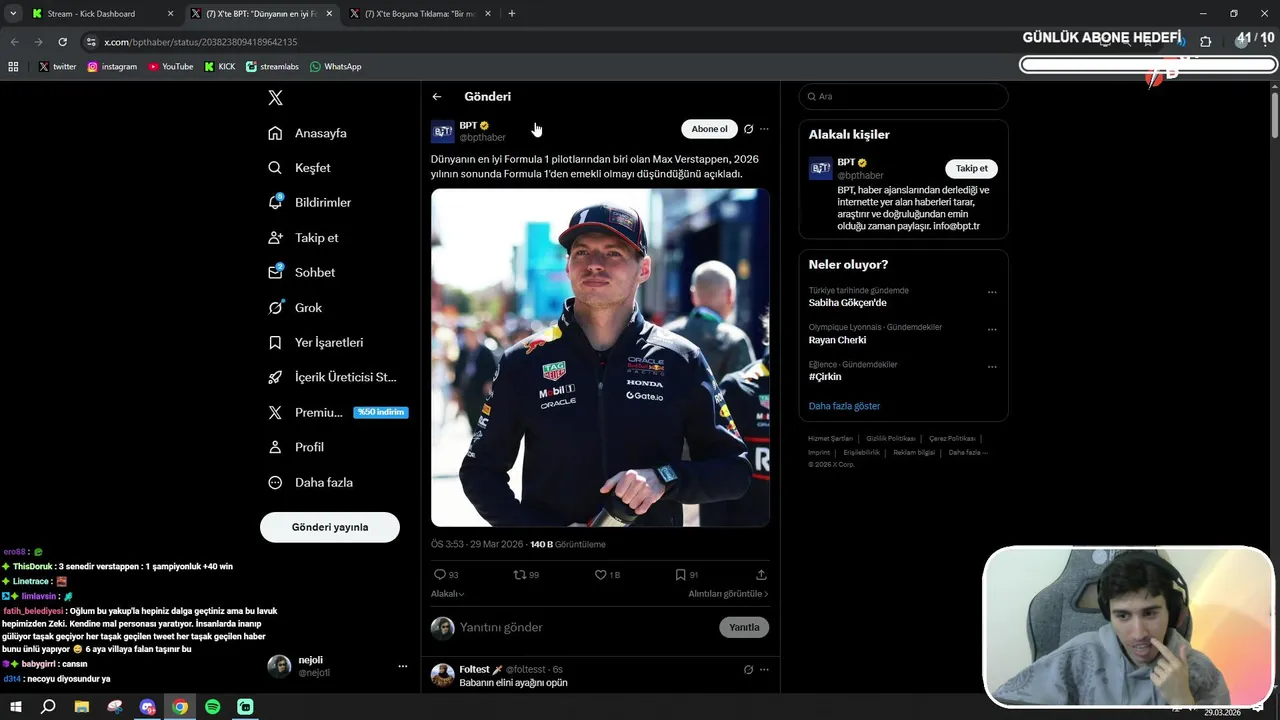Open YouTube bookmark
This screenshot has width=1280, height=720.
(171, 67)
